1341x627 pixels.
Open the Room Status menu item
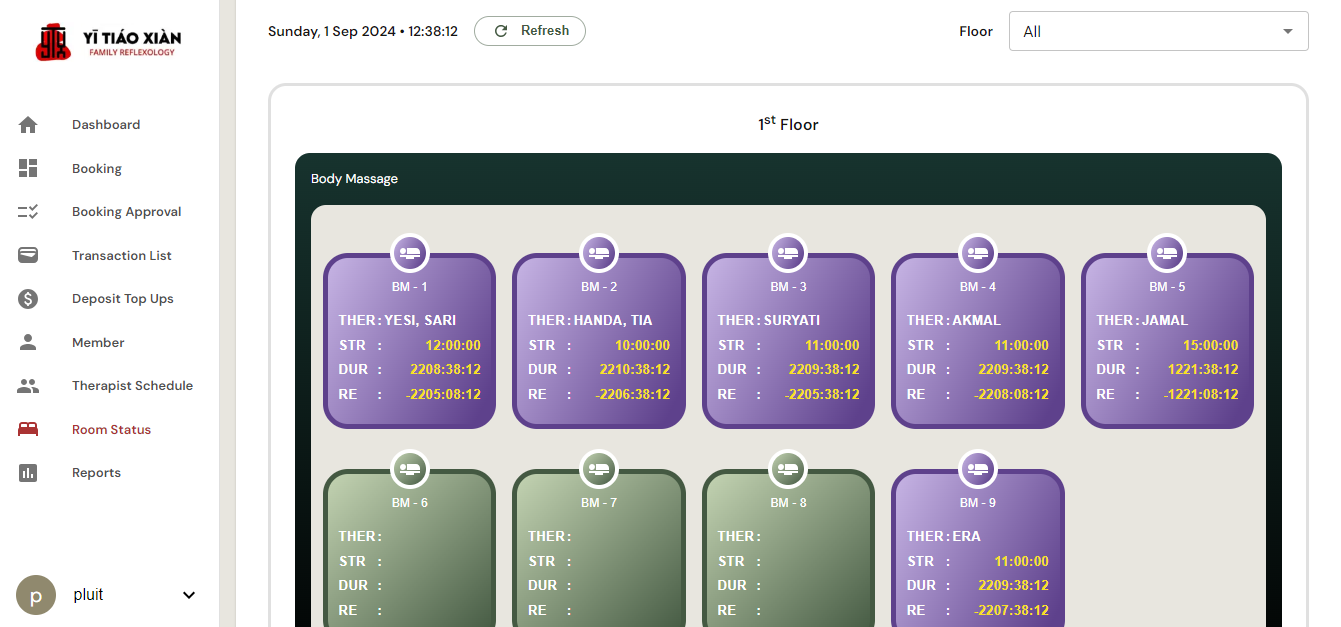pos(111,430)
